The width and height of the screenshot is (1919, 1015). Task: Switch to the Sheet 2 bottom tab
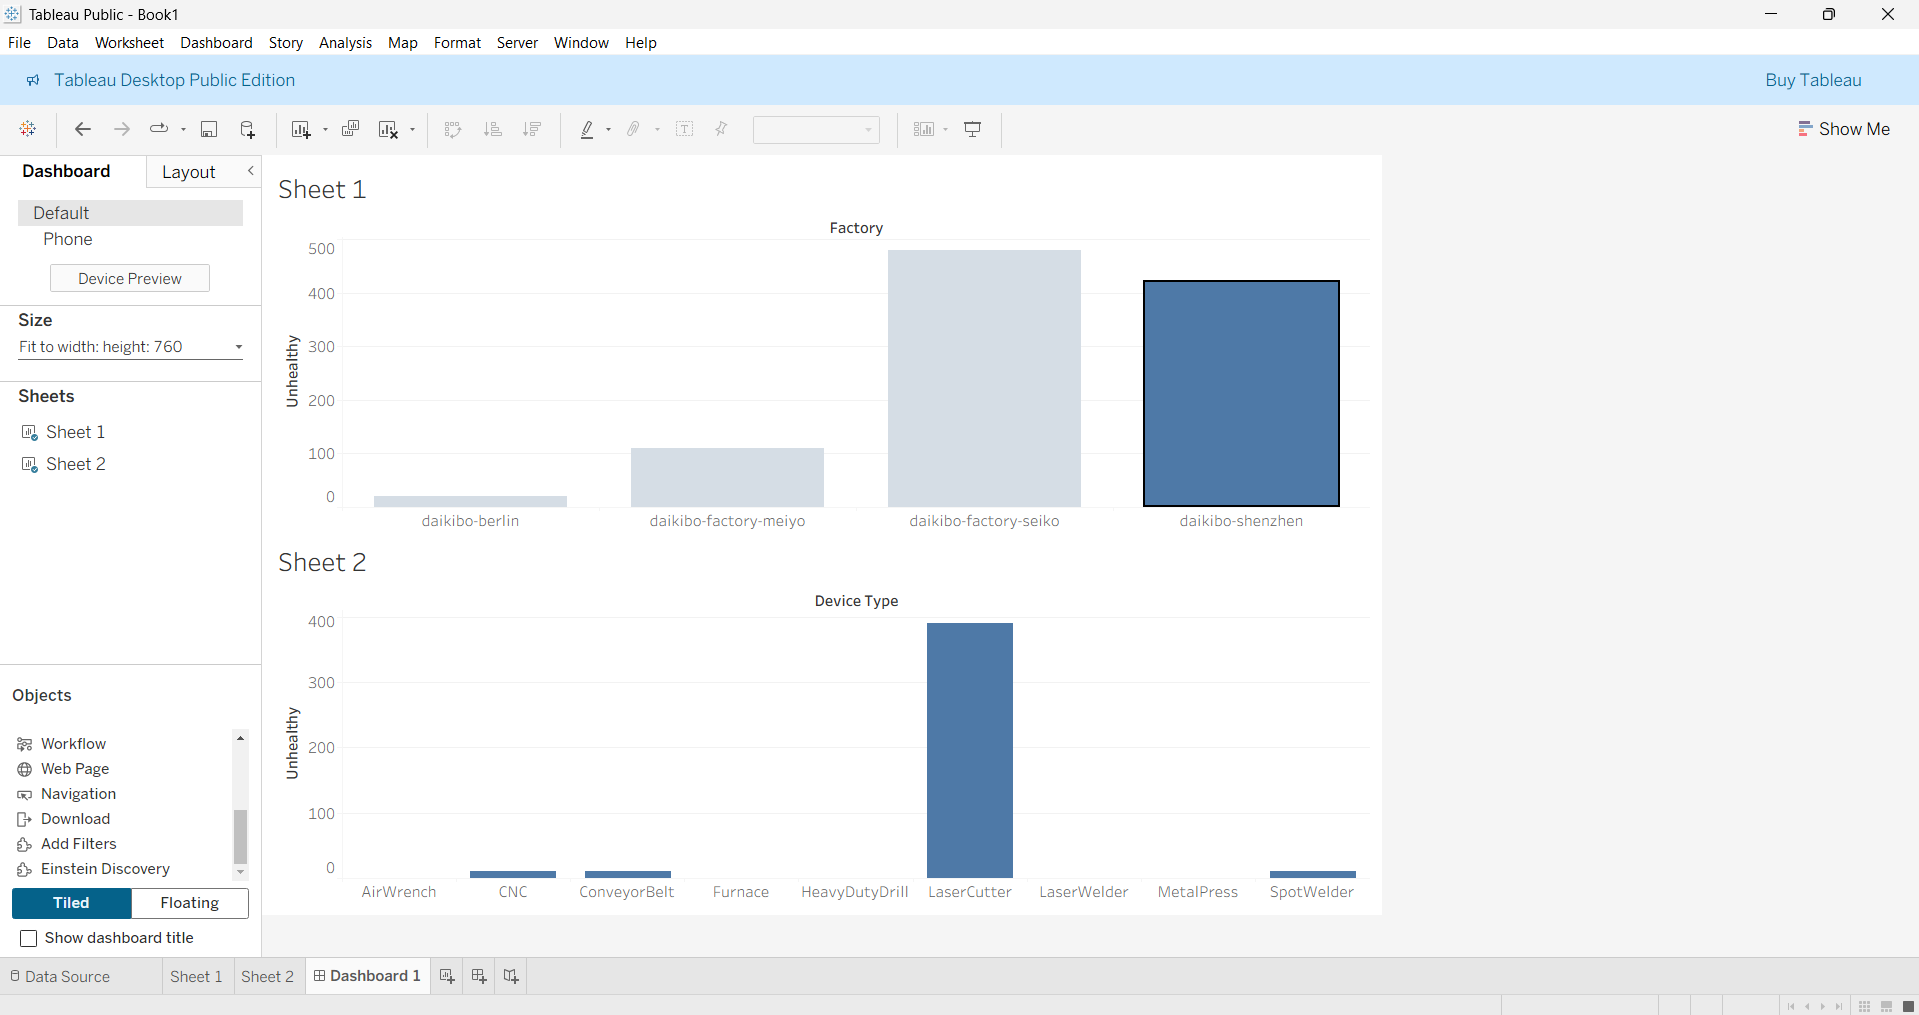[267, 976]
